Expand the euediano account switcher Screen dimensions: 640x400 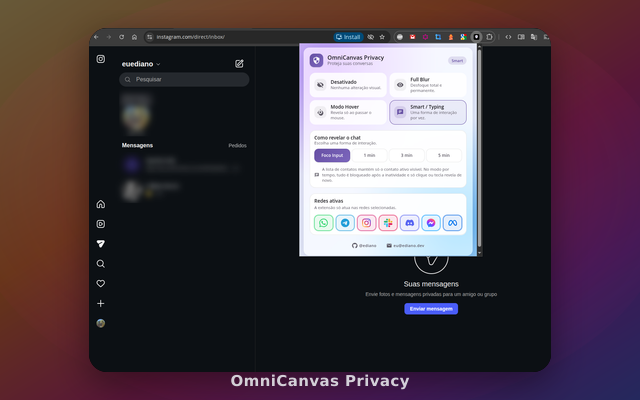click(141, 64)
